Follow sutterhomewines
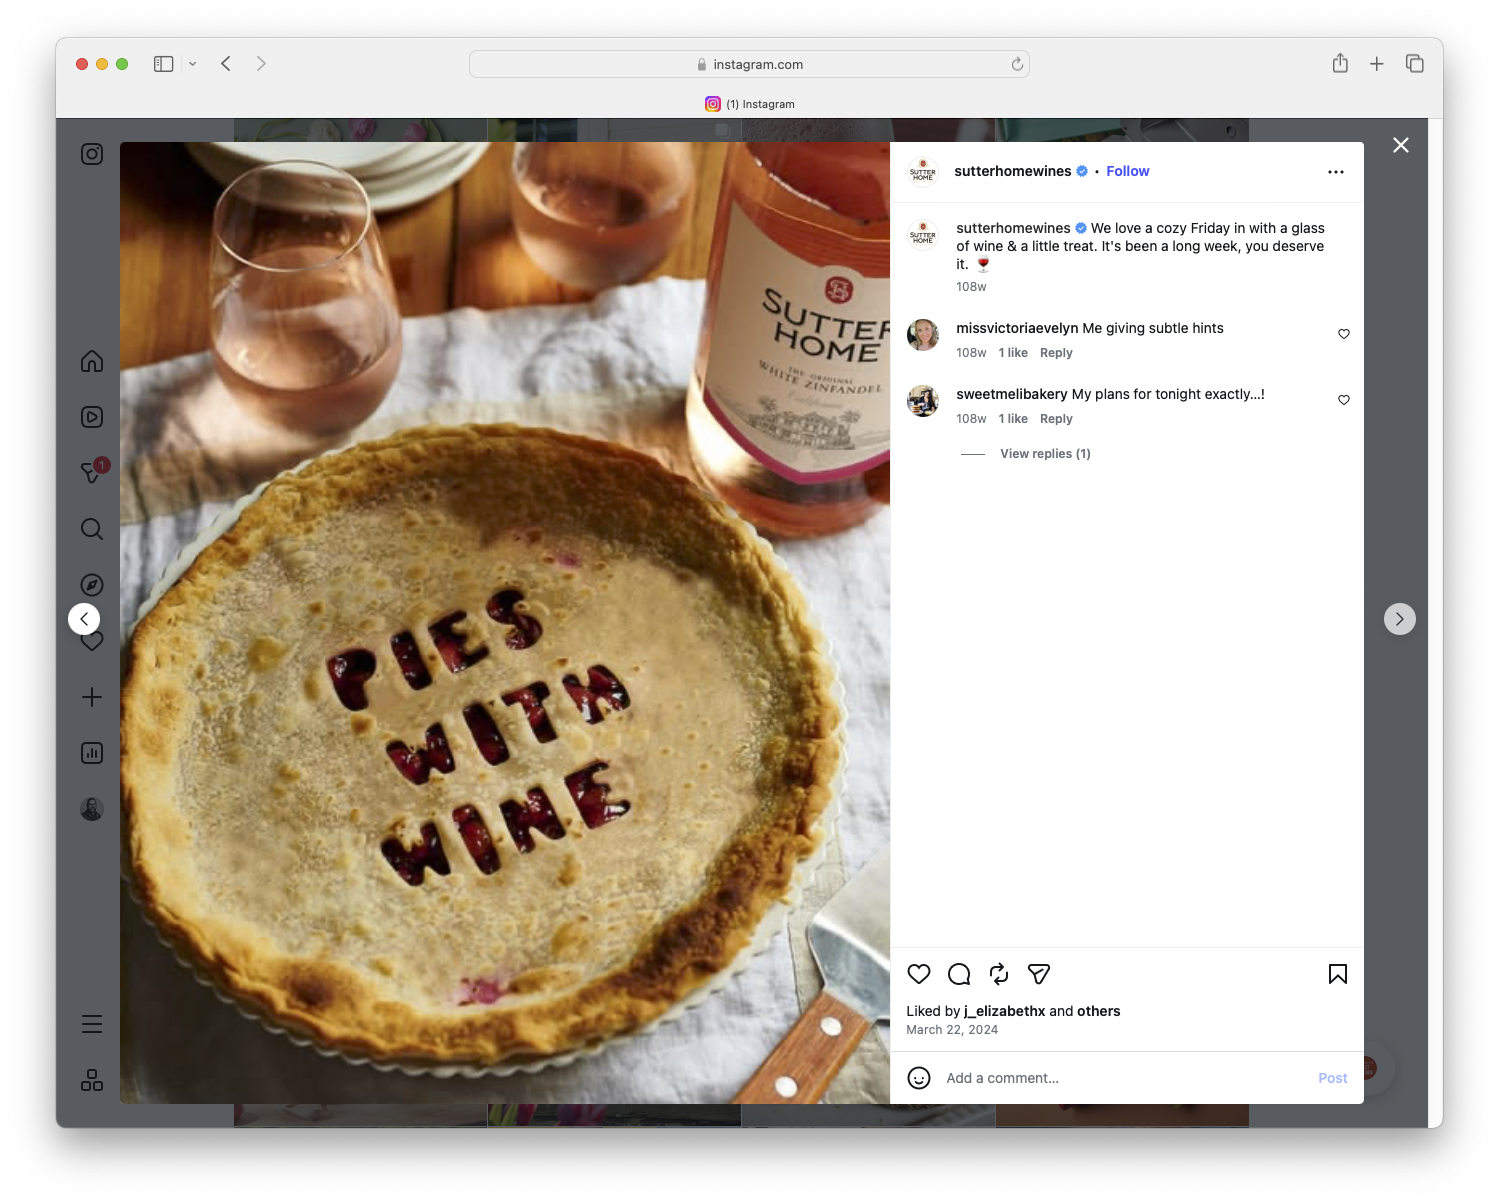This screenshot has width=1499, height=1202. coord(1127,171)
